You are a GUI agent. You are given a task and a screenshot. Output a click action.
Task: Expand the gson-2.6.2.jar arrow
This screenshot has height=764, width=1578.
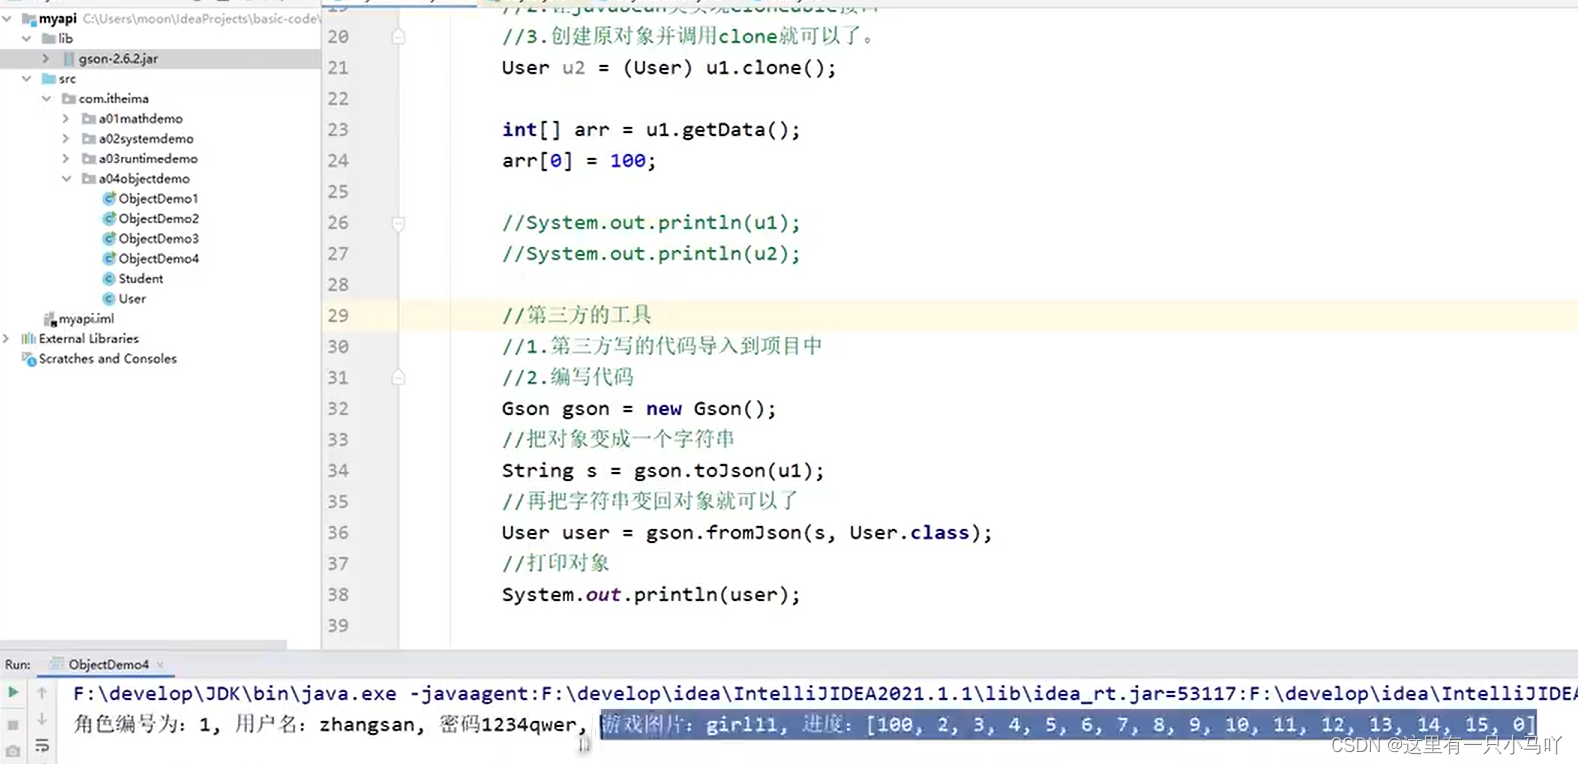46,58
